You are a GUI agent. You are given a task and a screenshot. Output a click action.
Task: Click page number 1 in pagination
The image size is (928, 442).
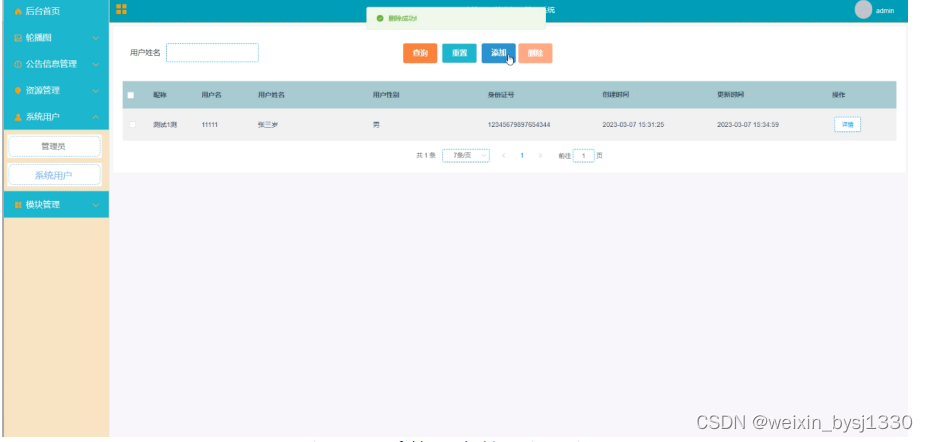point(522,156)
